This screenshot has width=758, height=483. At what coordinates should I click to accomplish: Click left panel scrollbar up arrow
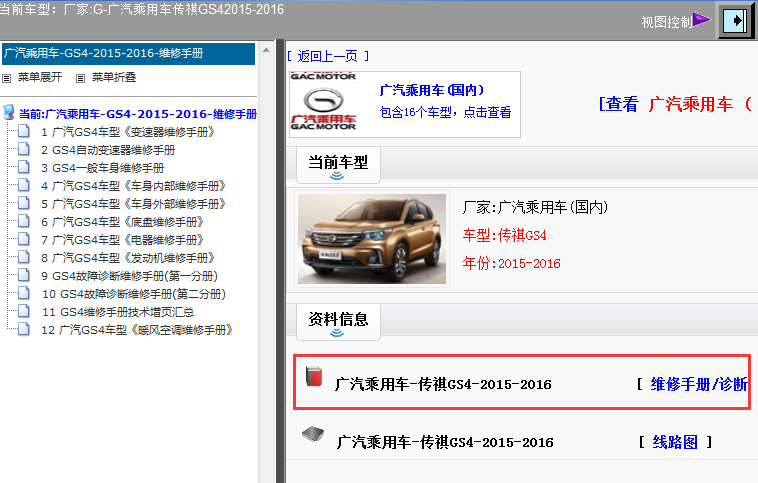266,50
